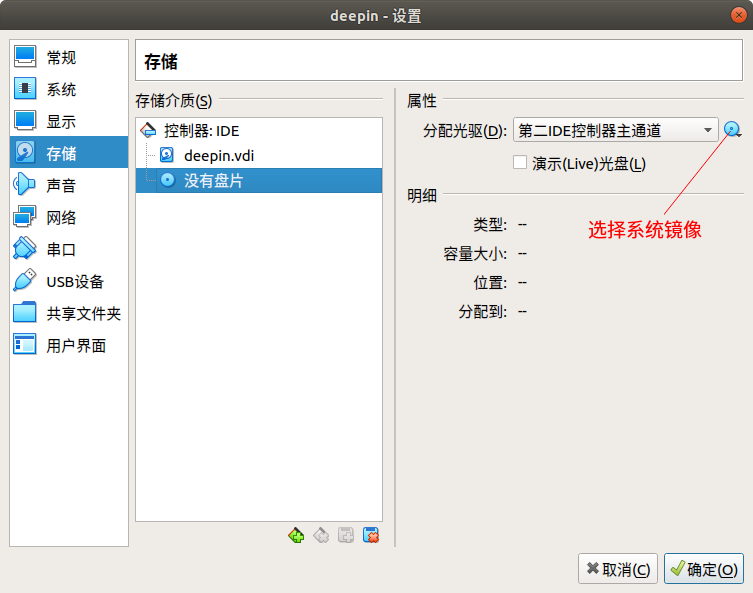Switch to 显示 settings page
753x593 pixels.
click(x=69, y=121)
